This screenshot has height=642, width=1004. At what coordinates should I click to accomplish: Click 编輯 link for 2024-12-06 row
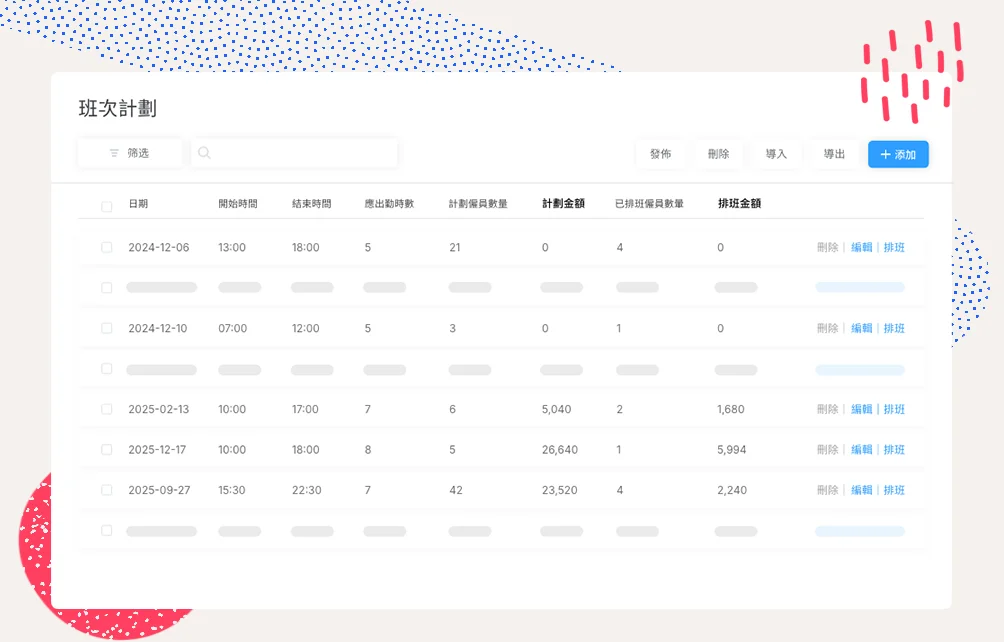coord(861,248)
